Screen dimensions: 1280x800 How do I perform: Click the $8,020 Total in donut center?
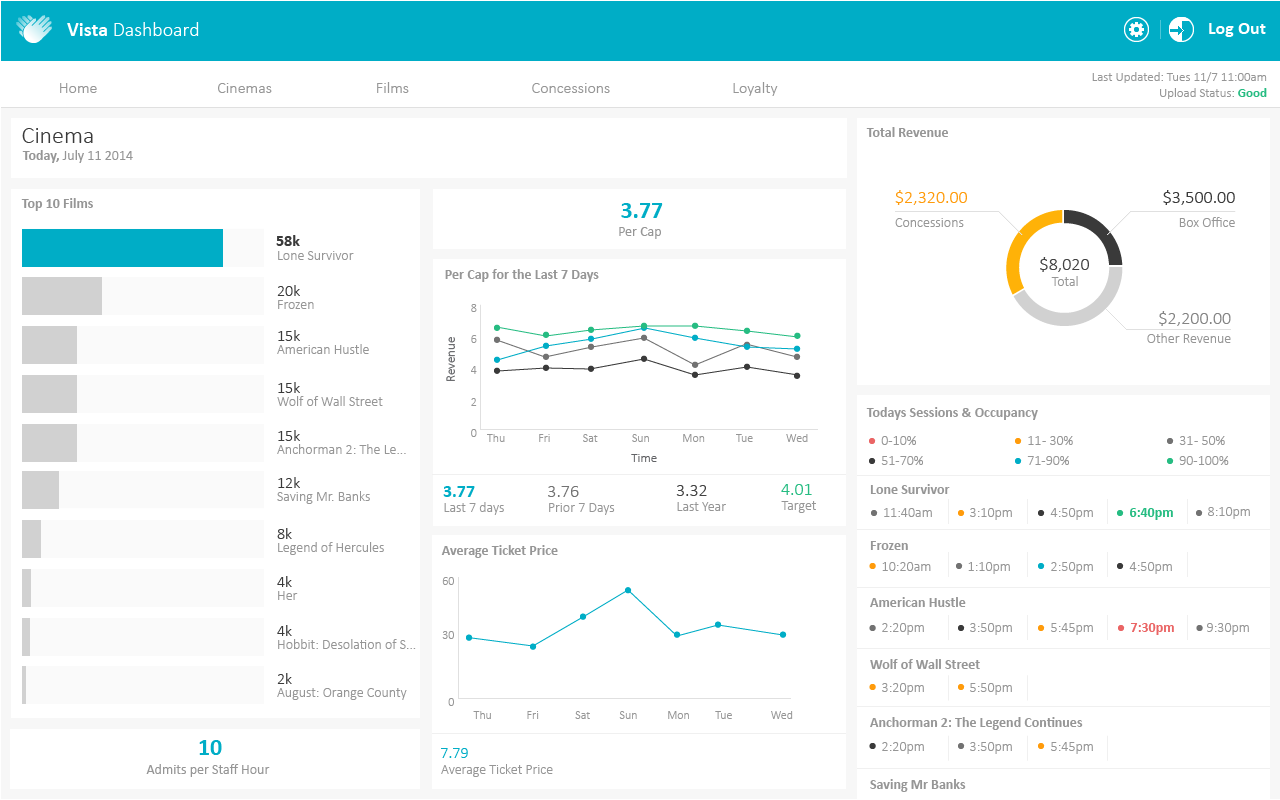[x=1064, y=265]
